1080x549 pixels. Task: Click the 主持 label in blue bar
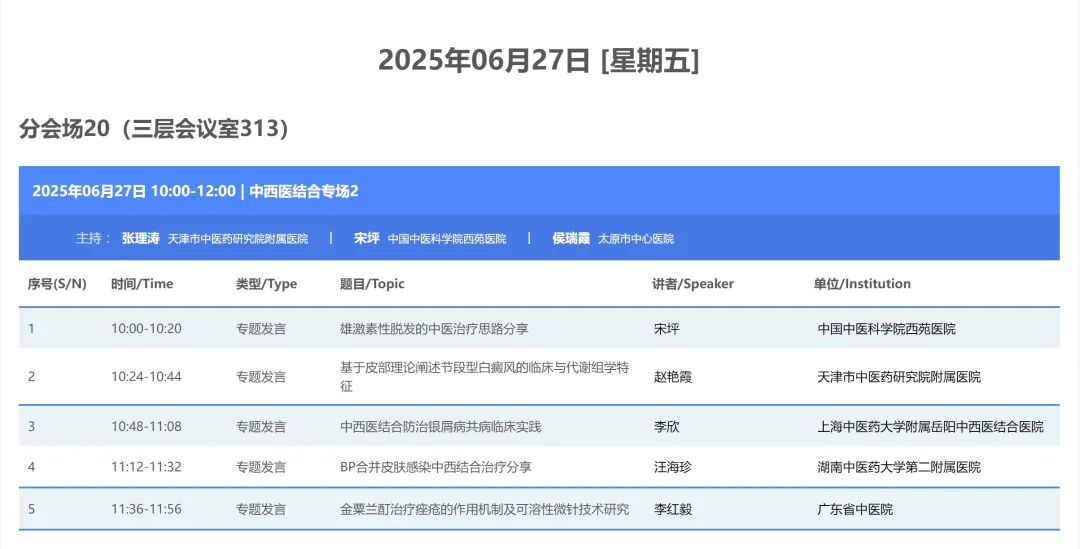point(93,238)
